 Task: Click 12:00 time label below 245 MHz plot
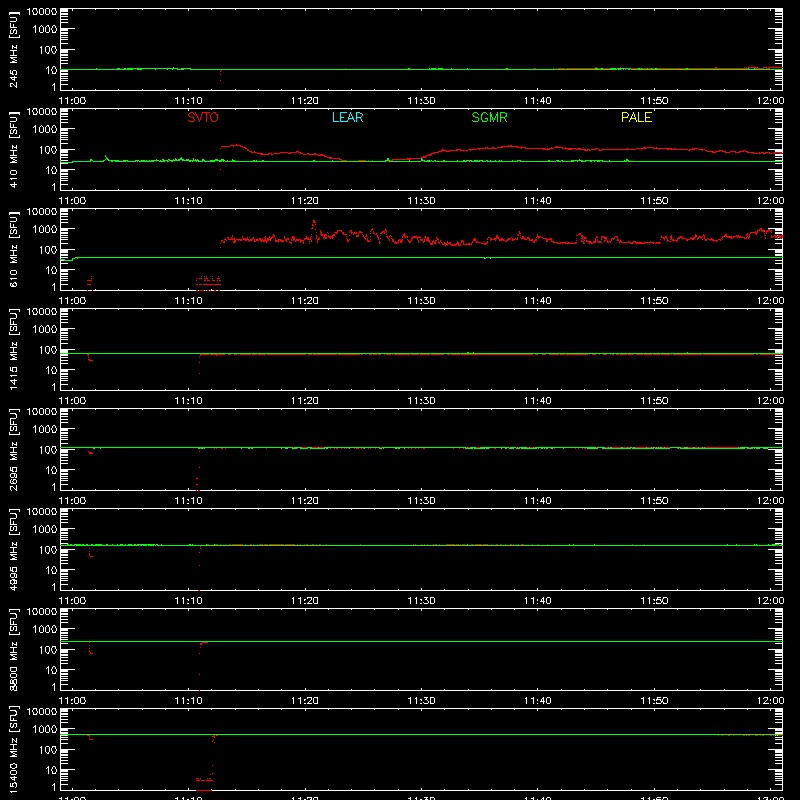pos(770,101)
